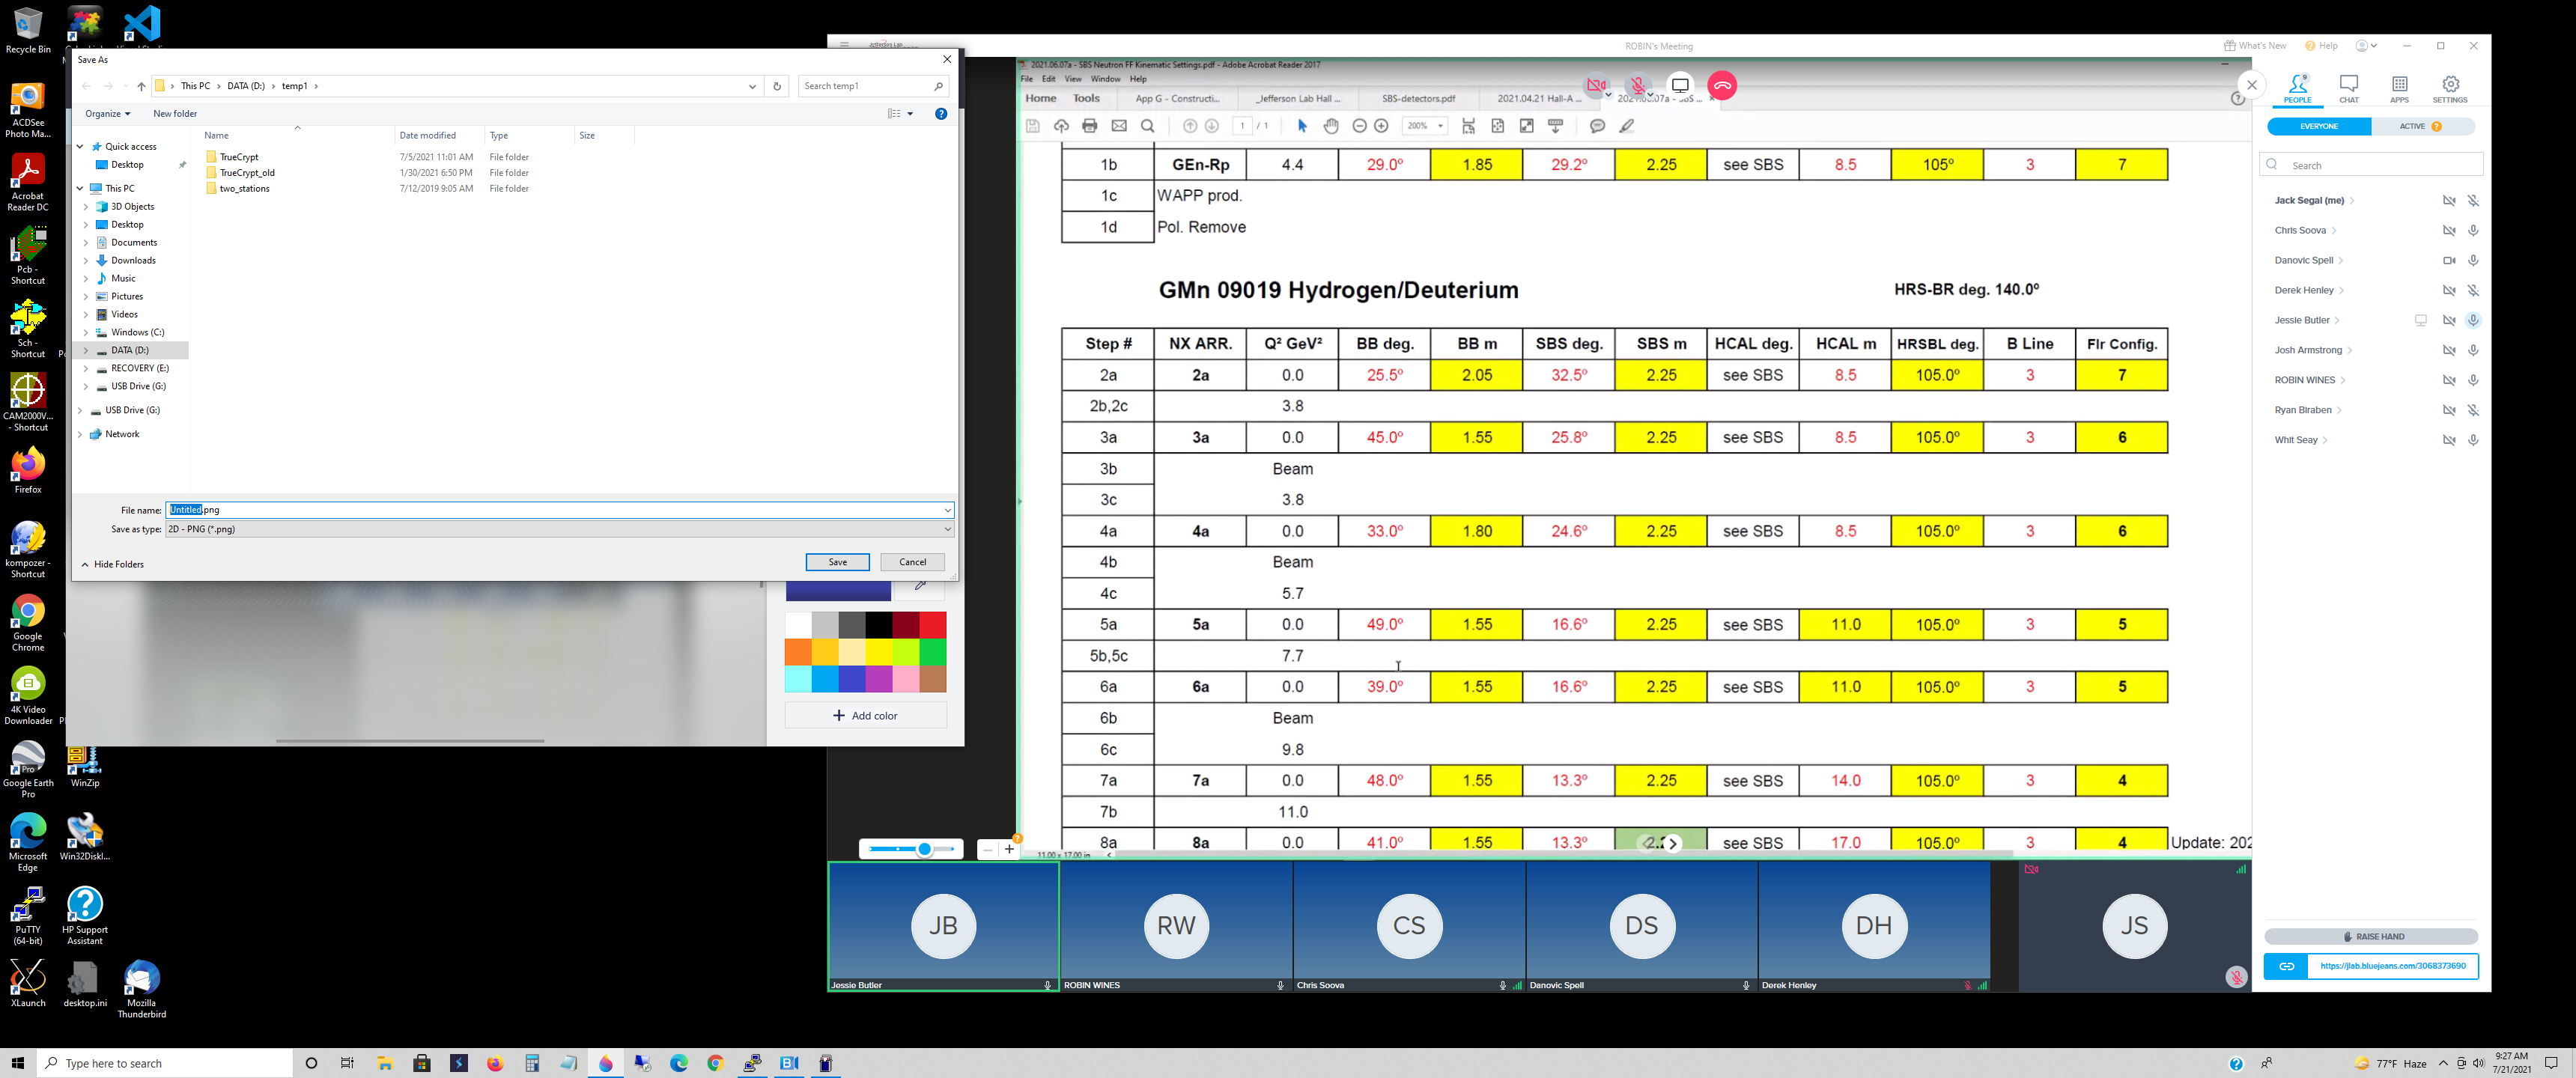
Task: Open the Save as type dropdown
Action: pos(560,529)
